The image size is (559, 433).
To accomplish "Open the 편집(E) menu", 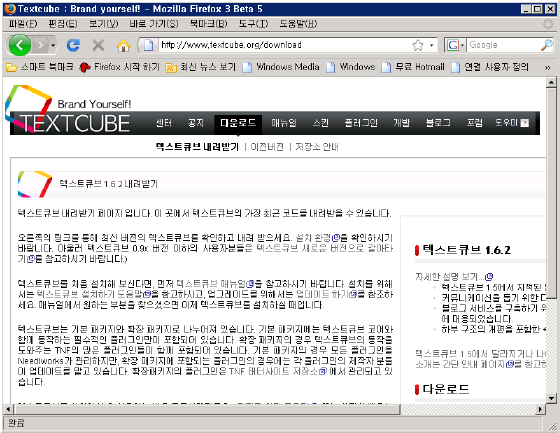I will (63, 24).
